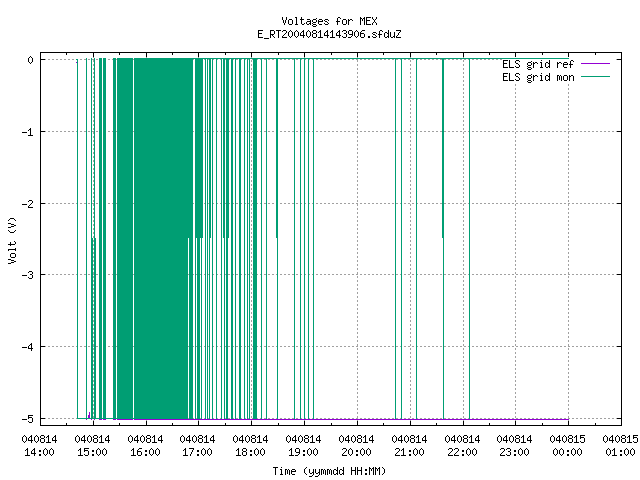640x480 pixels.
Task: Click the x-axis label 040814 16:00
Action: pos(145,446)
